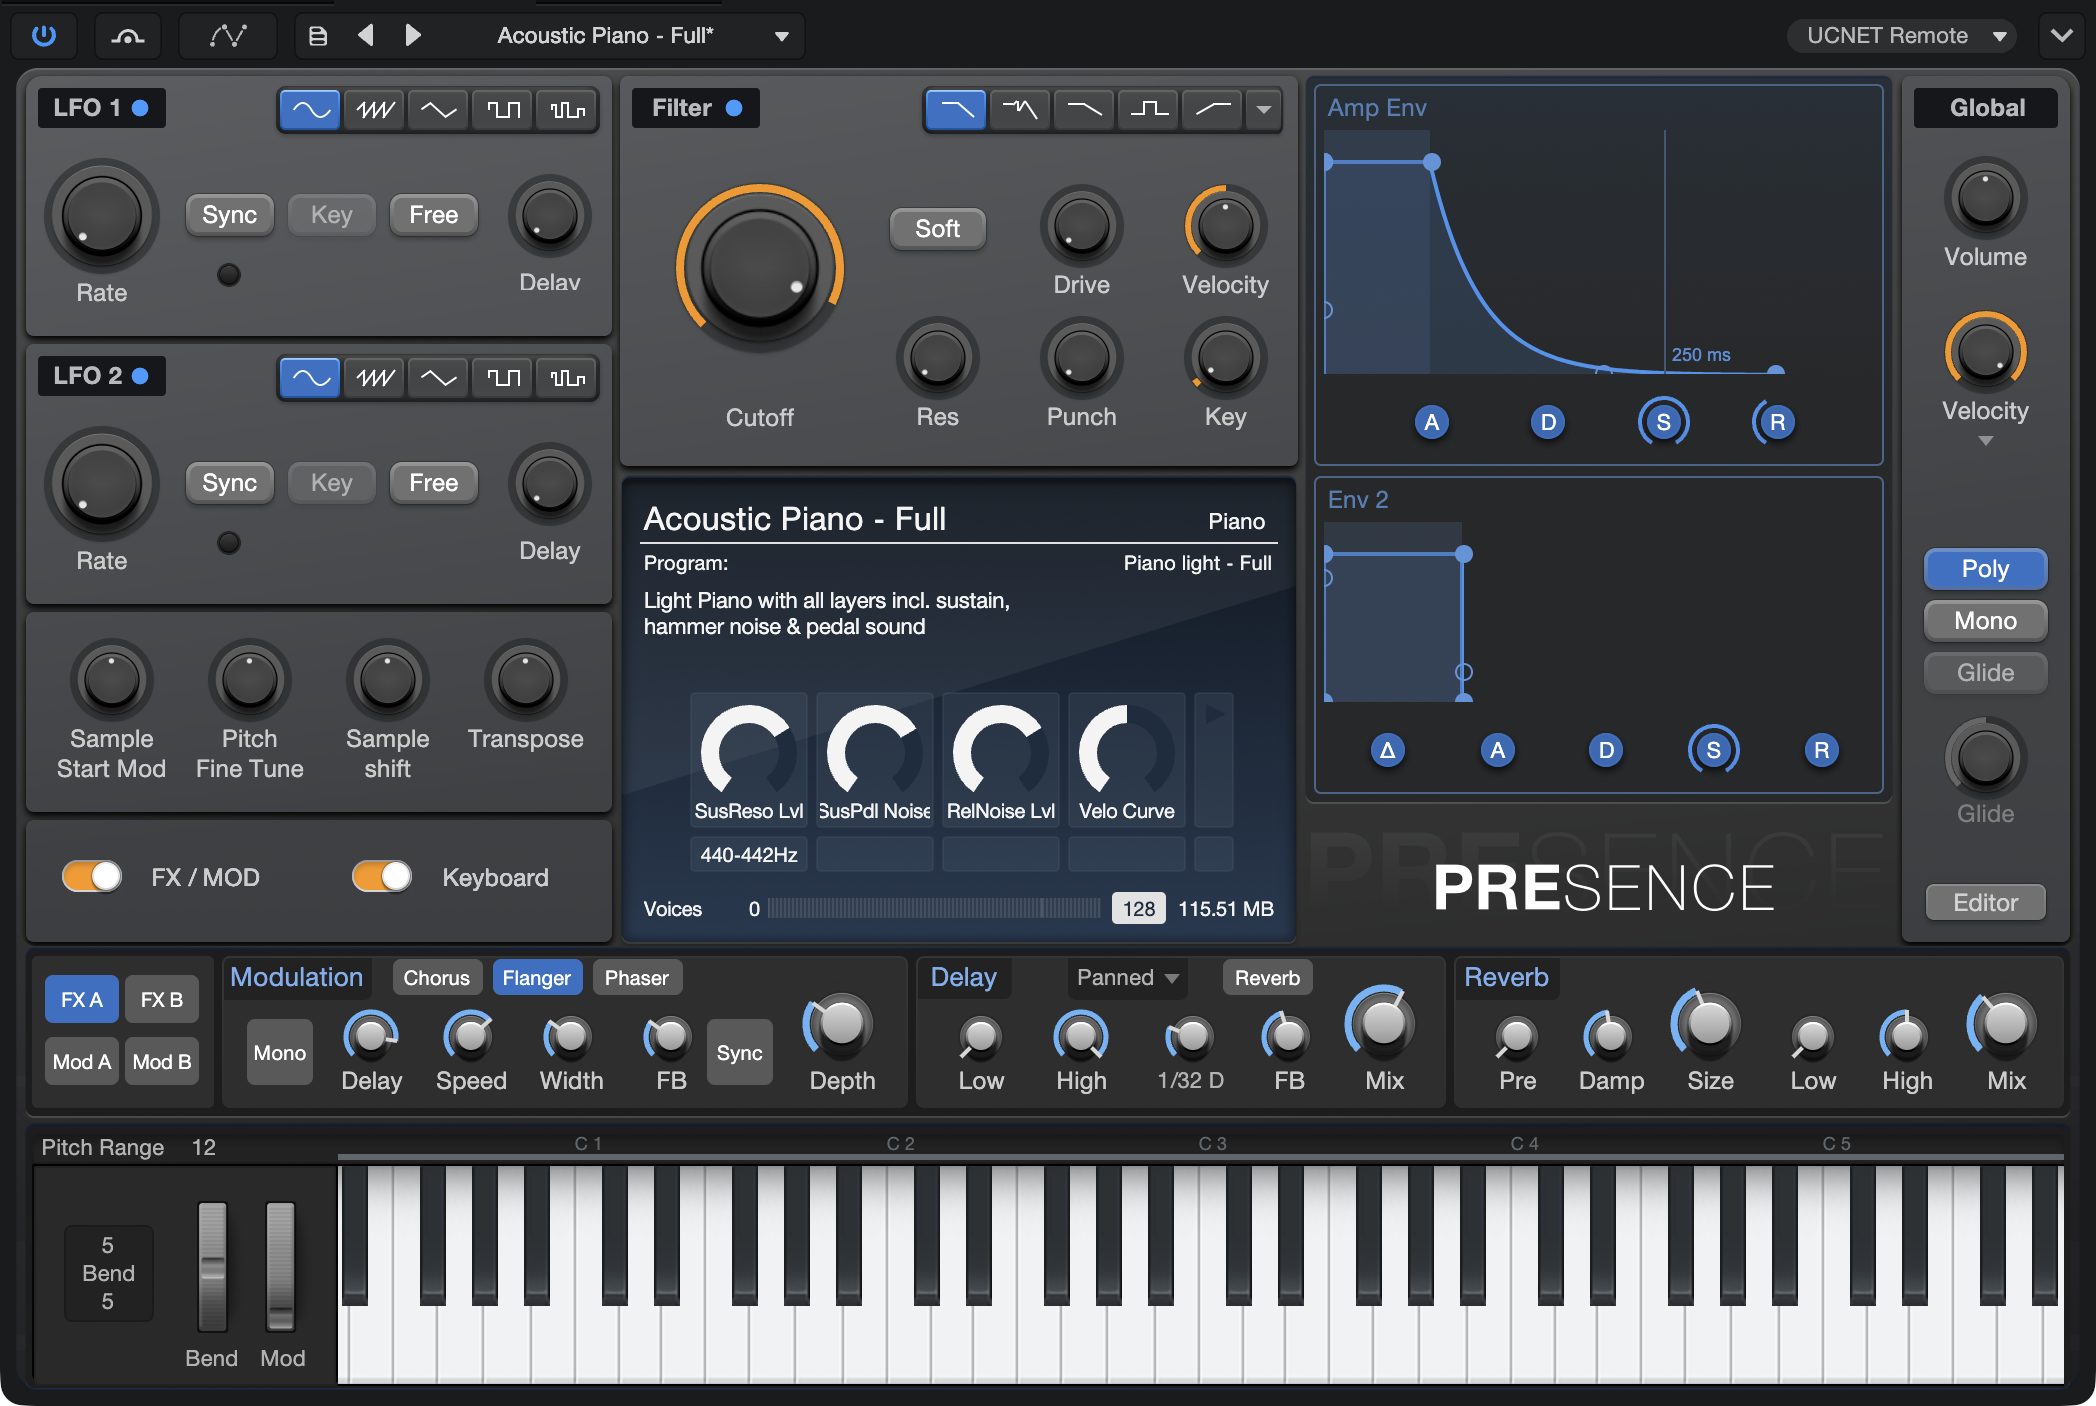Image resolution: width=2096 pixels, height=1406 pixels.
Task: Click the filter Cutoff knob
Action: coord(760,268)
